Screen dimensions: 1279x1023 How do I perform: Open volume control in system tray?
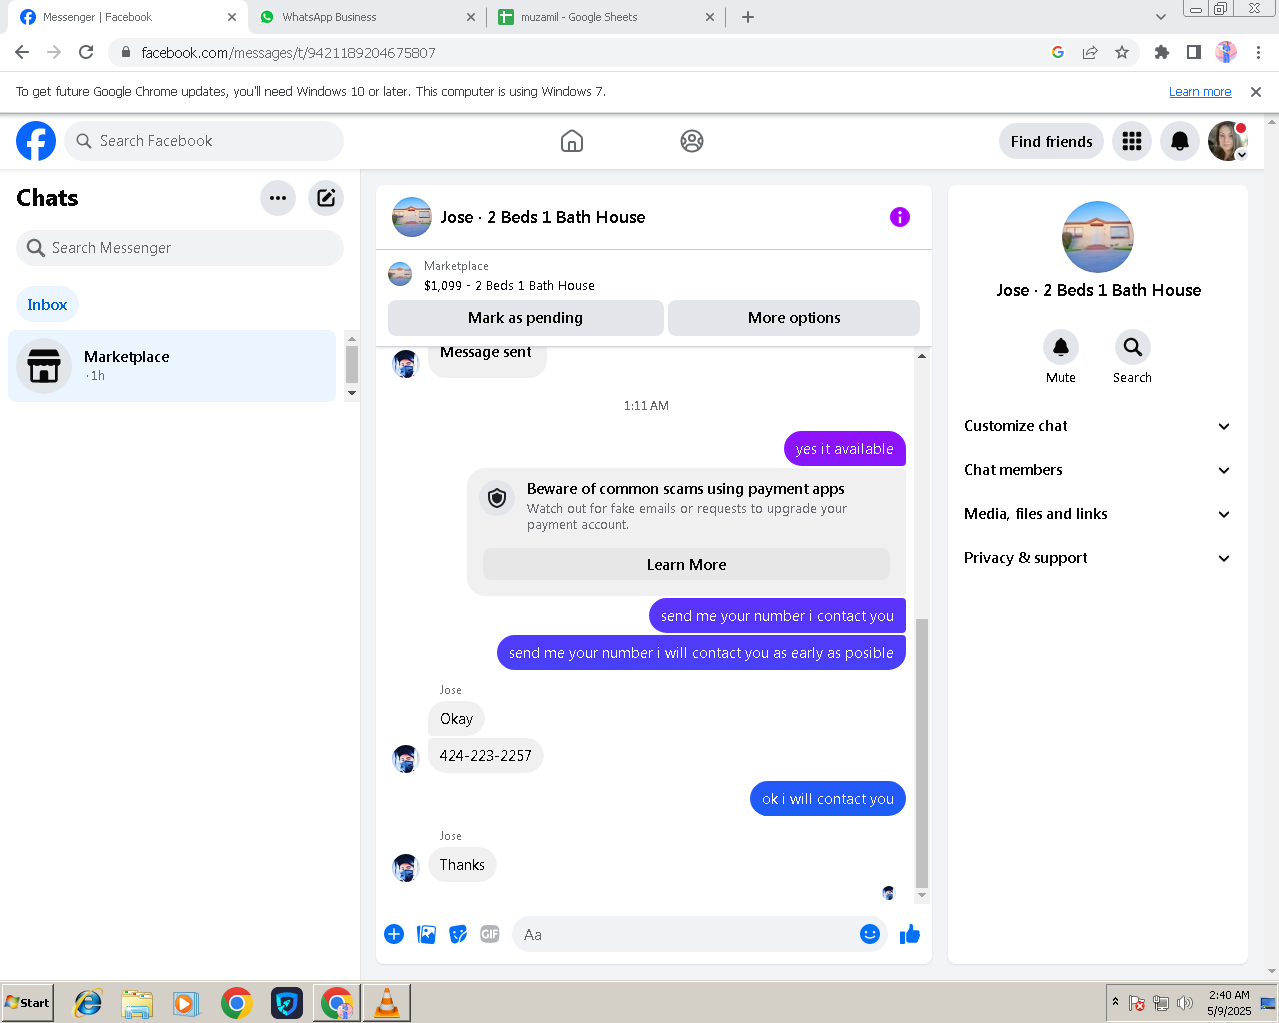[1185, 1003]
